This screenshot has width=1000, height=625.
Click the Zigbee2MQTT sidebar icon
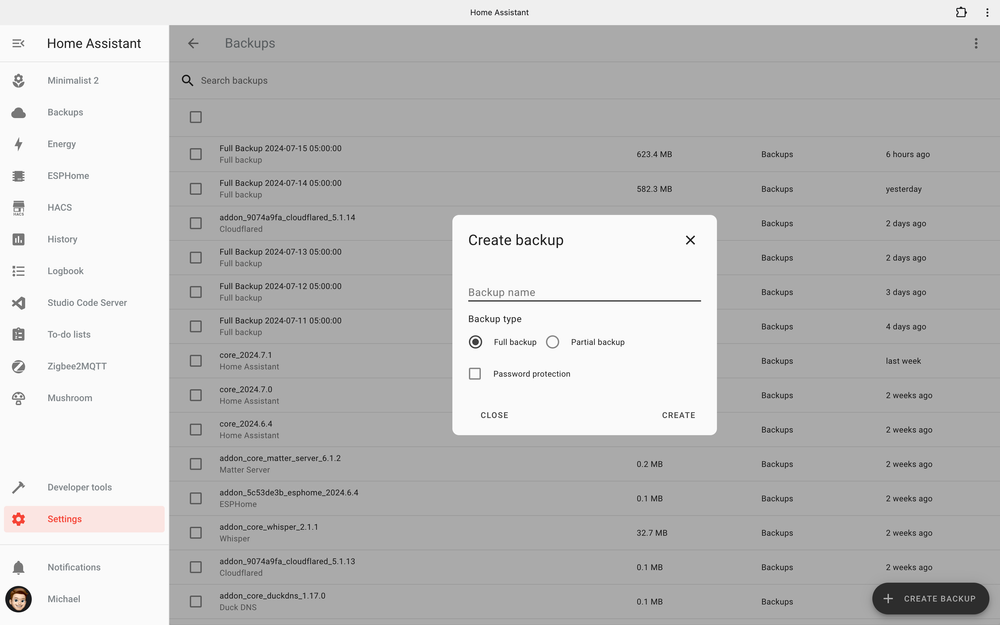pos(18,367)
